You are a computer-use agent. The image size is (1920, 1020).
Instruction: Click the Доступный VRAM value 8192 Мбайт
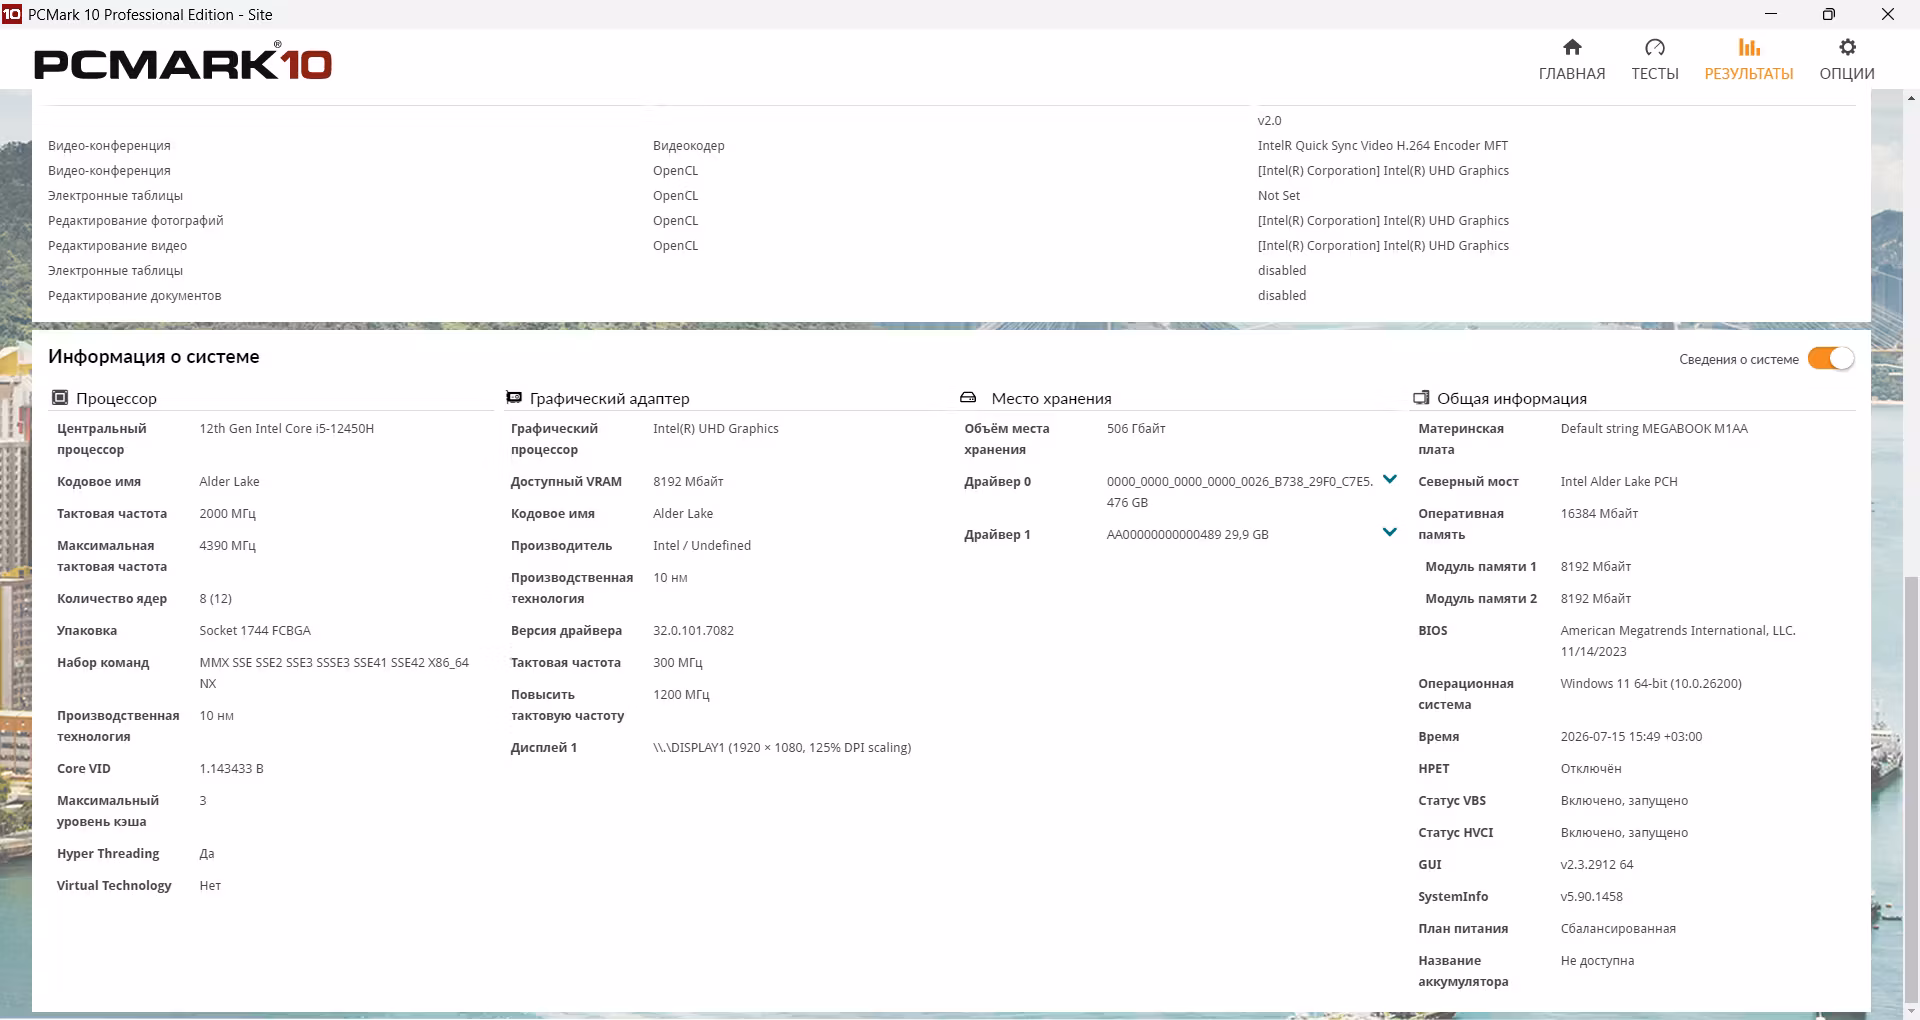[688, 482]
